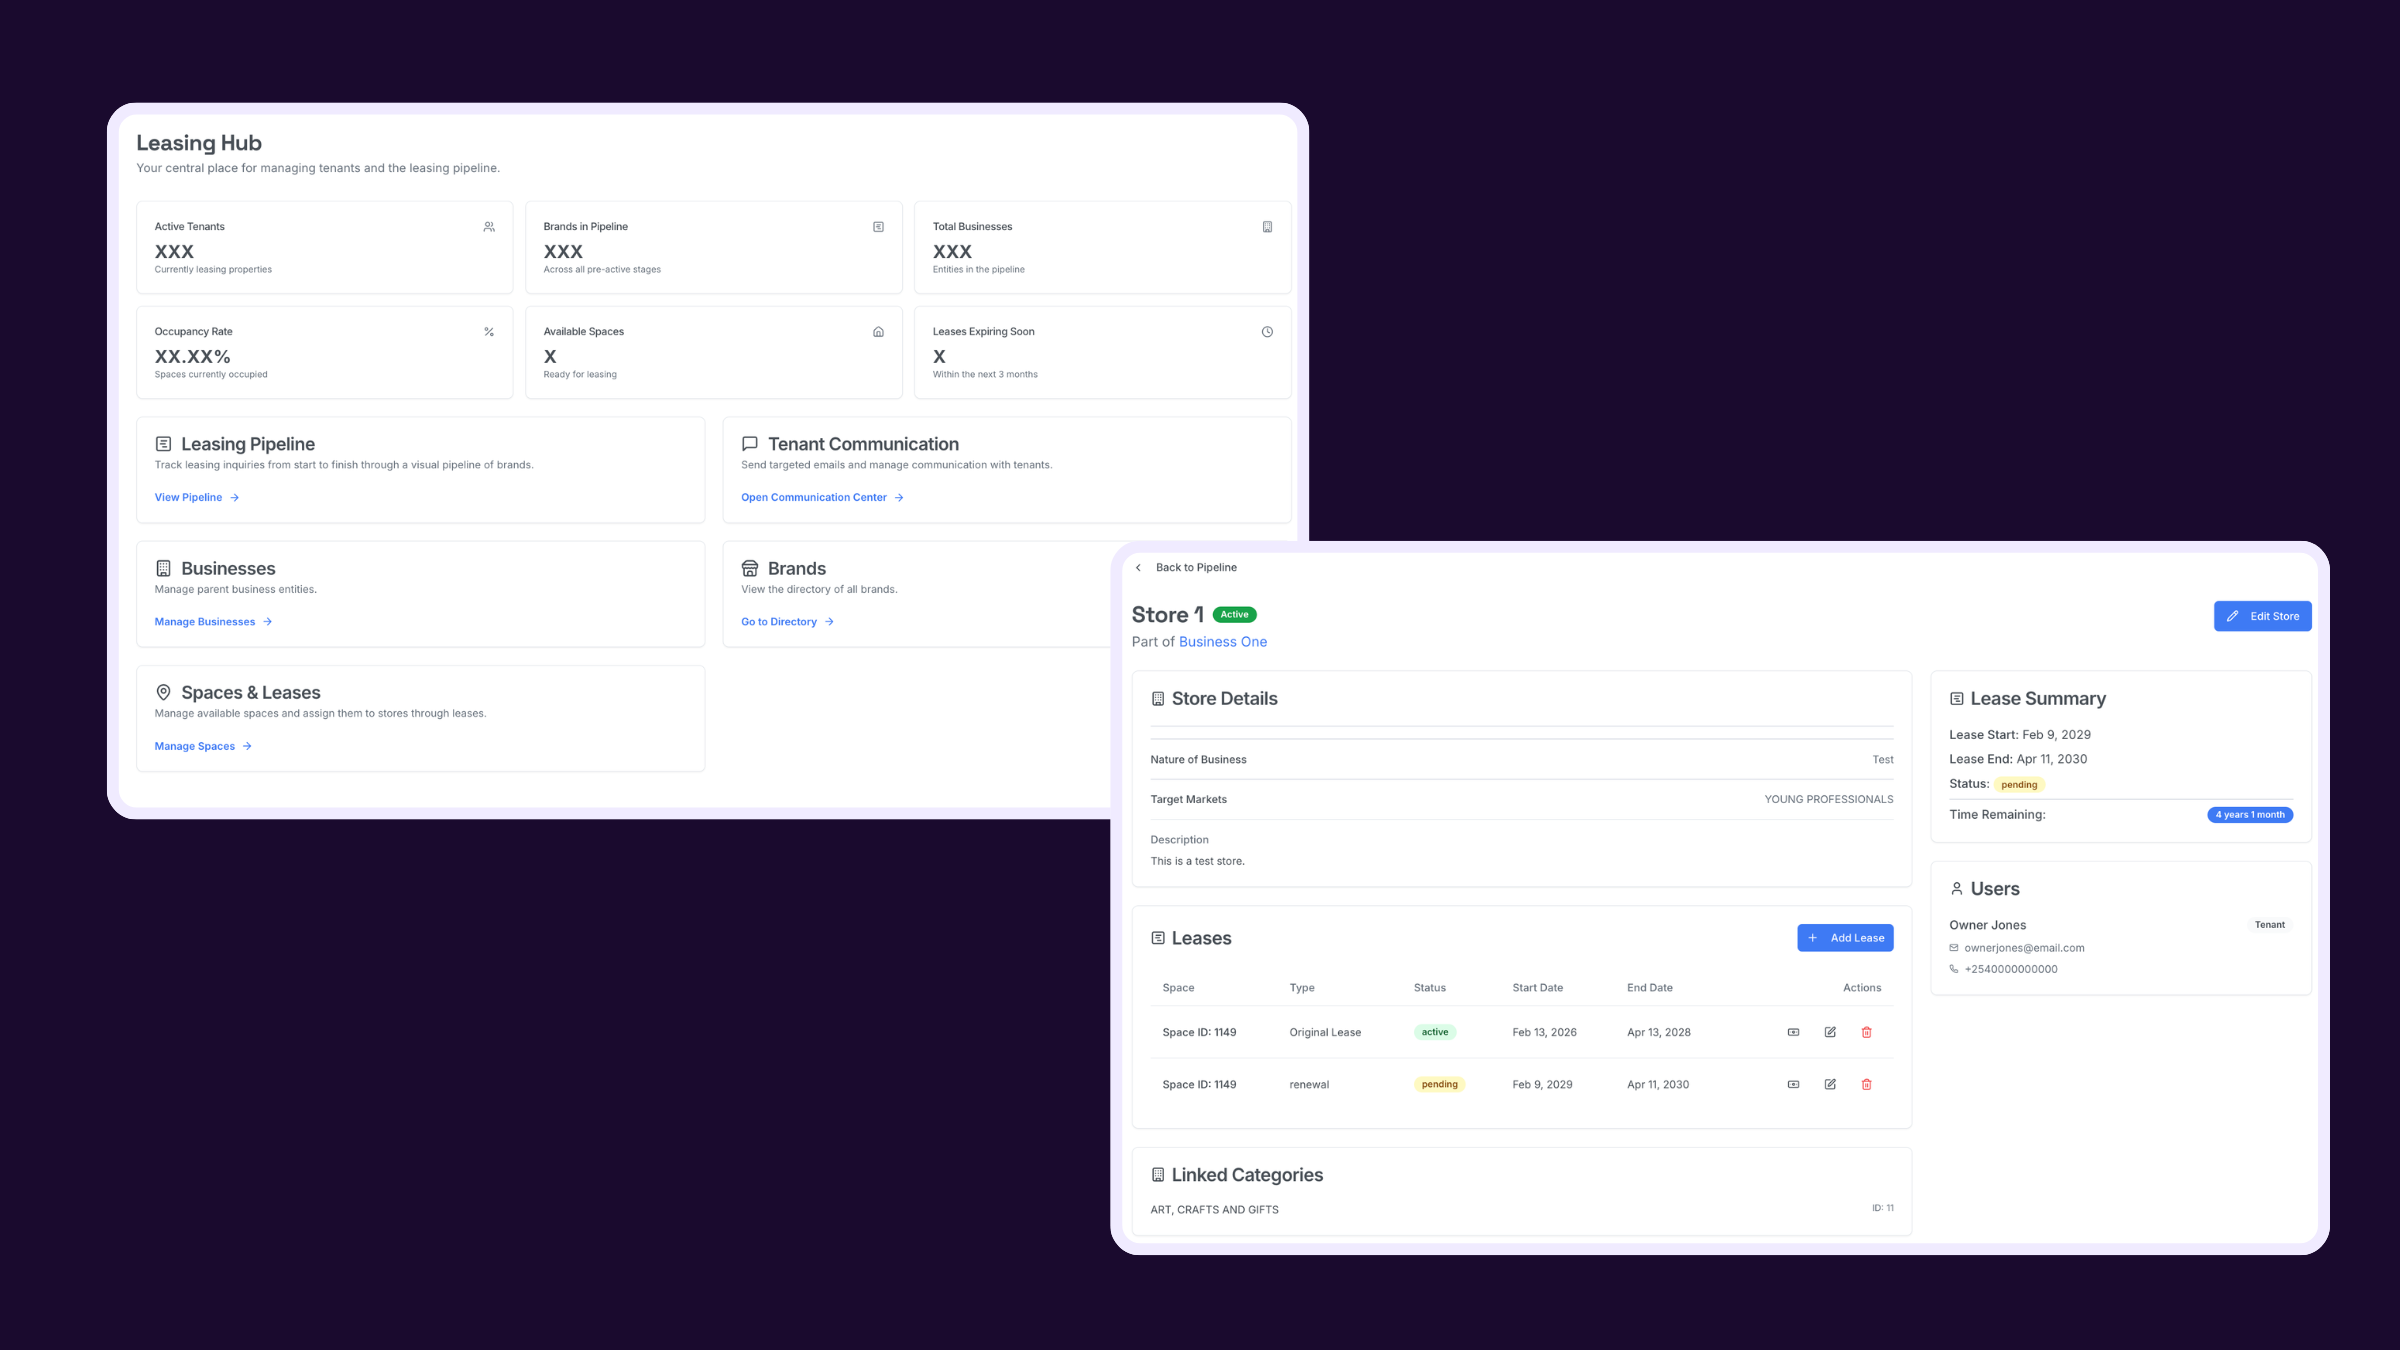This screenshot has width=2400, height=1350.
Task: Click the Brands in Pipeline stat card
Action: pyautogui.click(x=713, y=247)
